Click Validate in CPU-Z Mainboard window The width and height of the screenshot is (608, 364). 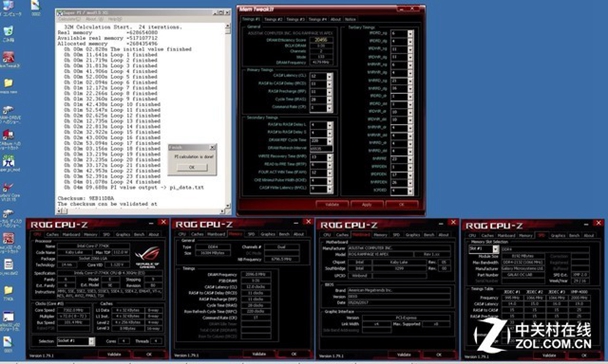(x=404, y=354)
